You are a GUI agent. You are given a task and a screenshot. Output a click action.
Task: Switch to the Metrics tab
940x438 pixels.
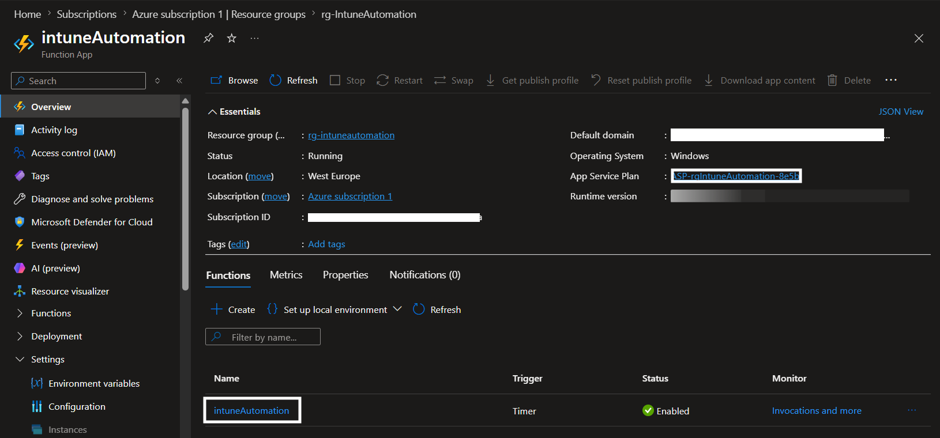pos(286,275)
